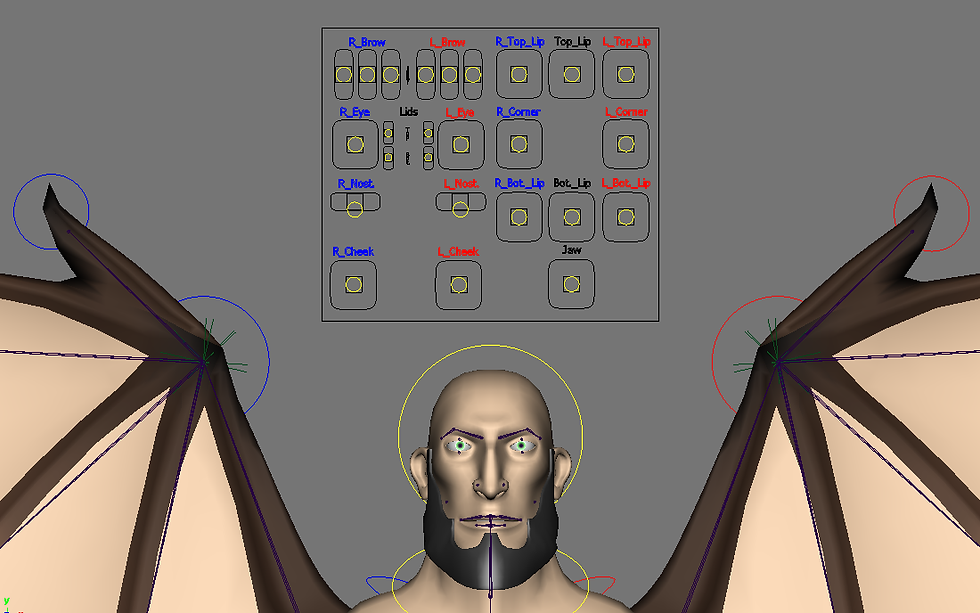
Task: Select the L_Bot_Lip control handle
Action: (626, 217)
